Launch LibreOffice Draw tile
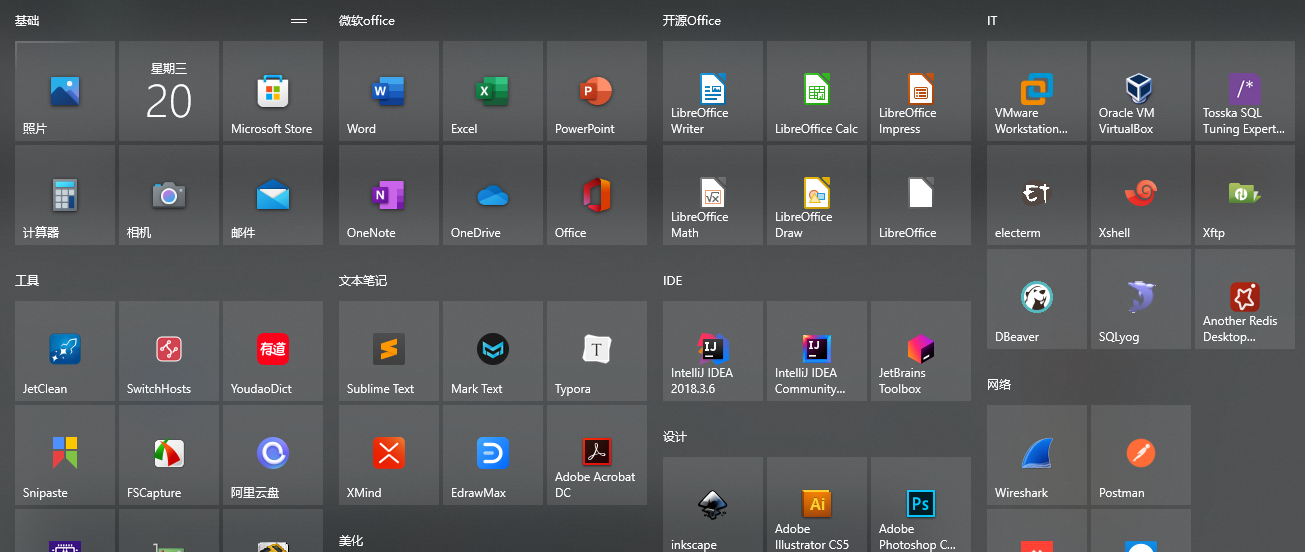The image size is (1305, 552). 817,195
